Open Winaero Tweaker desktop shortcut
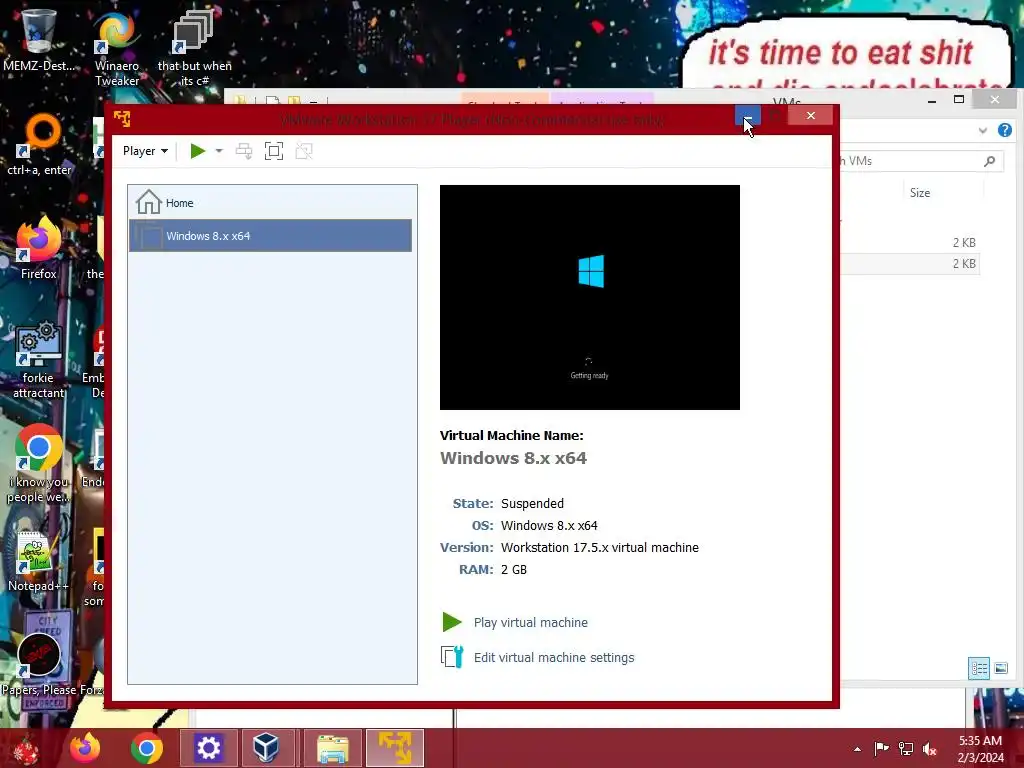The image size is (1024, 768). point(116,47)
